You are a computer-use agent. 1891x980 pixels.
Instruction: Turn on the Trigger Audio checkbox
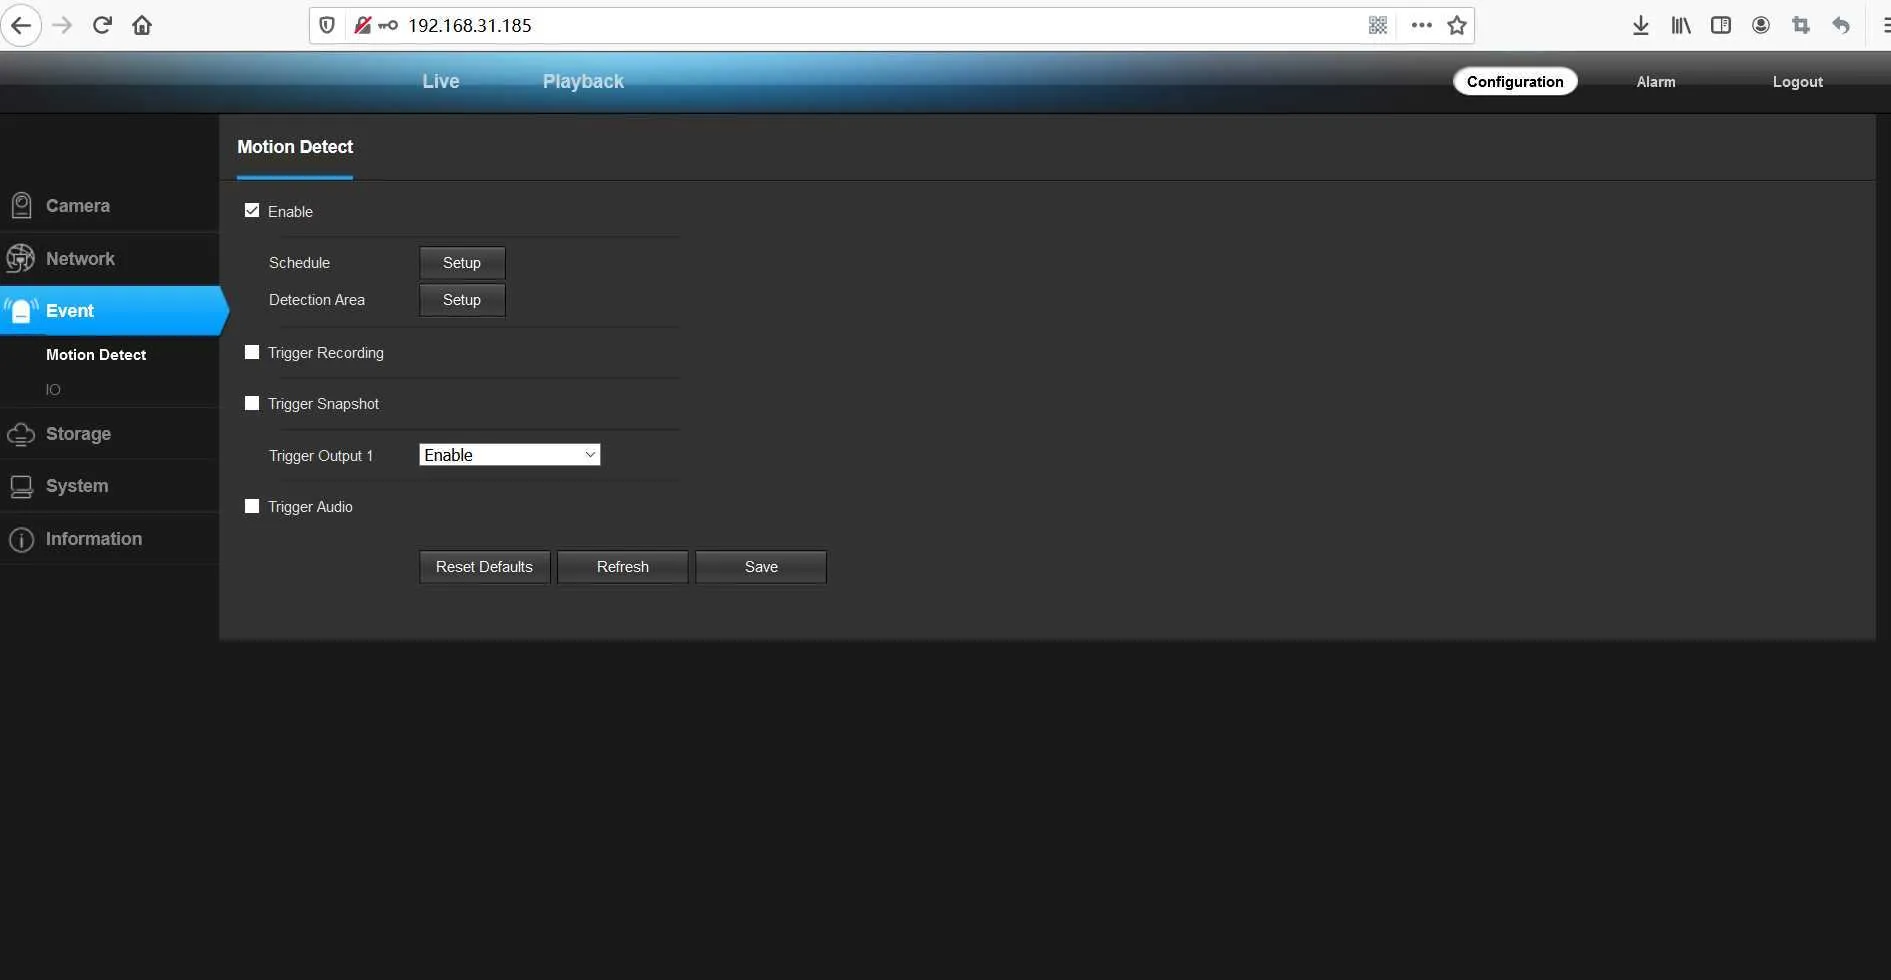tap(252, 506)
